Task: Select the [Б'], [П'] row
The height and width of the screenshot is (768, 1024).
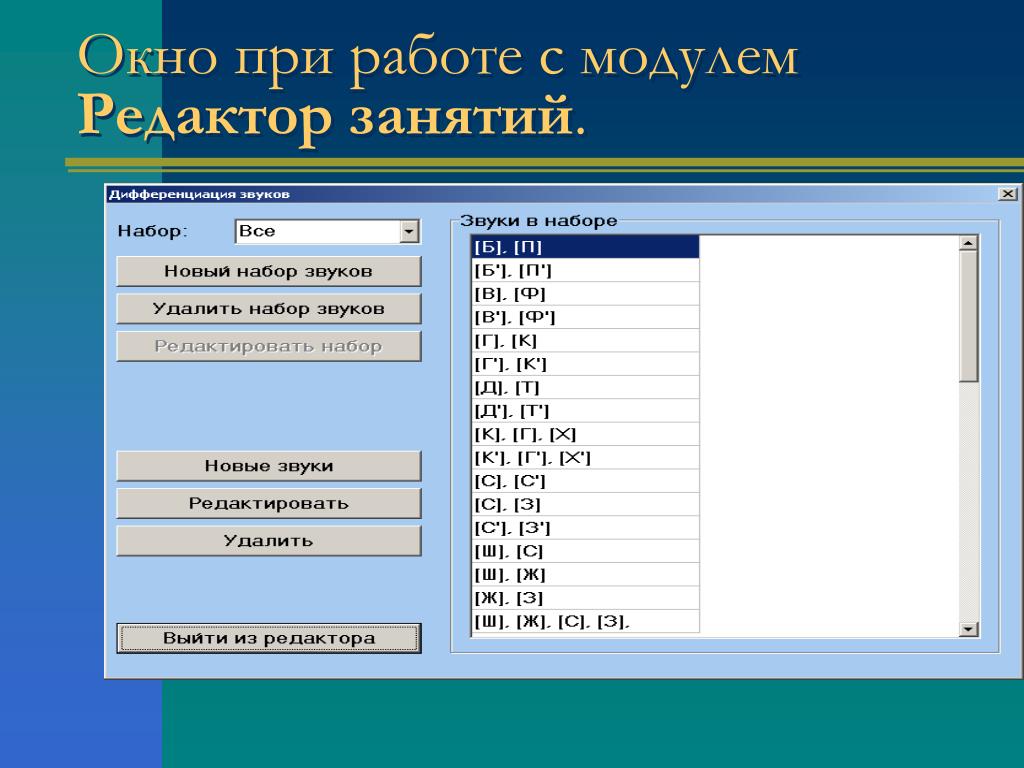Action: coord(585,270)
